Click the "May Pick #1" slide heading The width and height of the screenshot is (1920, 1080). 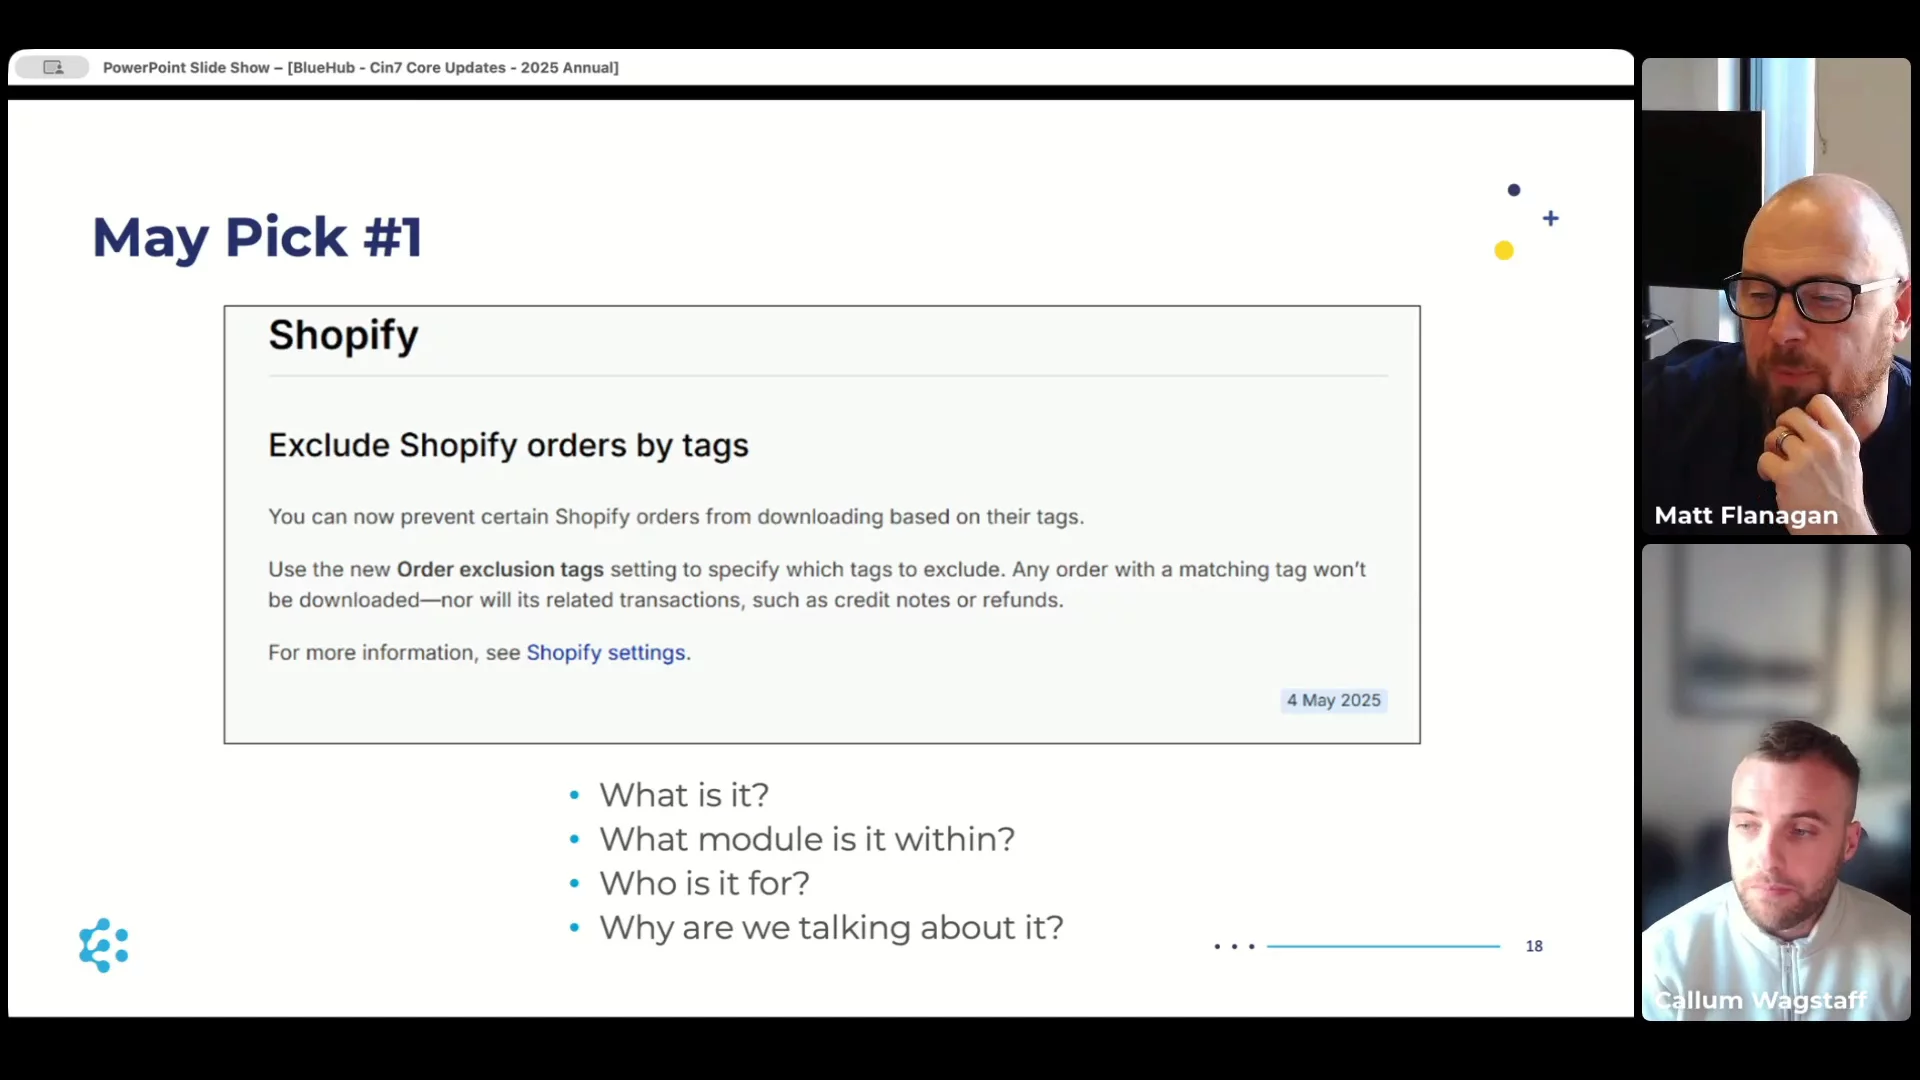[258, 238]
